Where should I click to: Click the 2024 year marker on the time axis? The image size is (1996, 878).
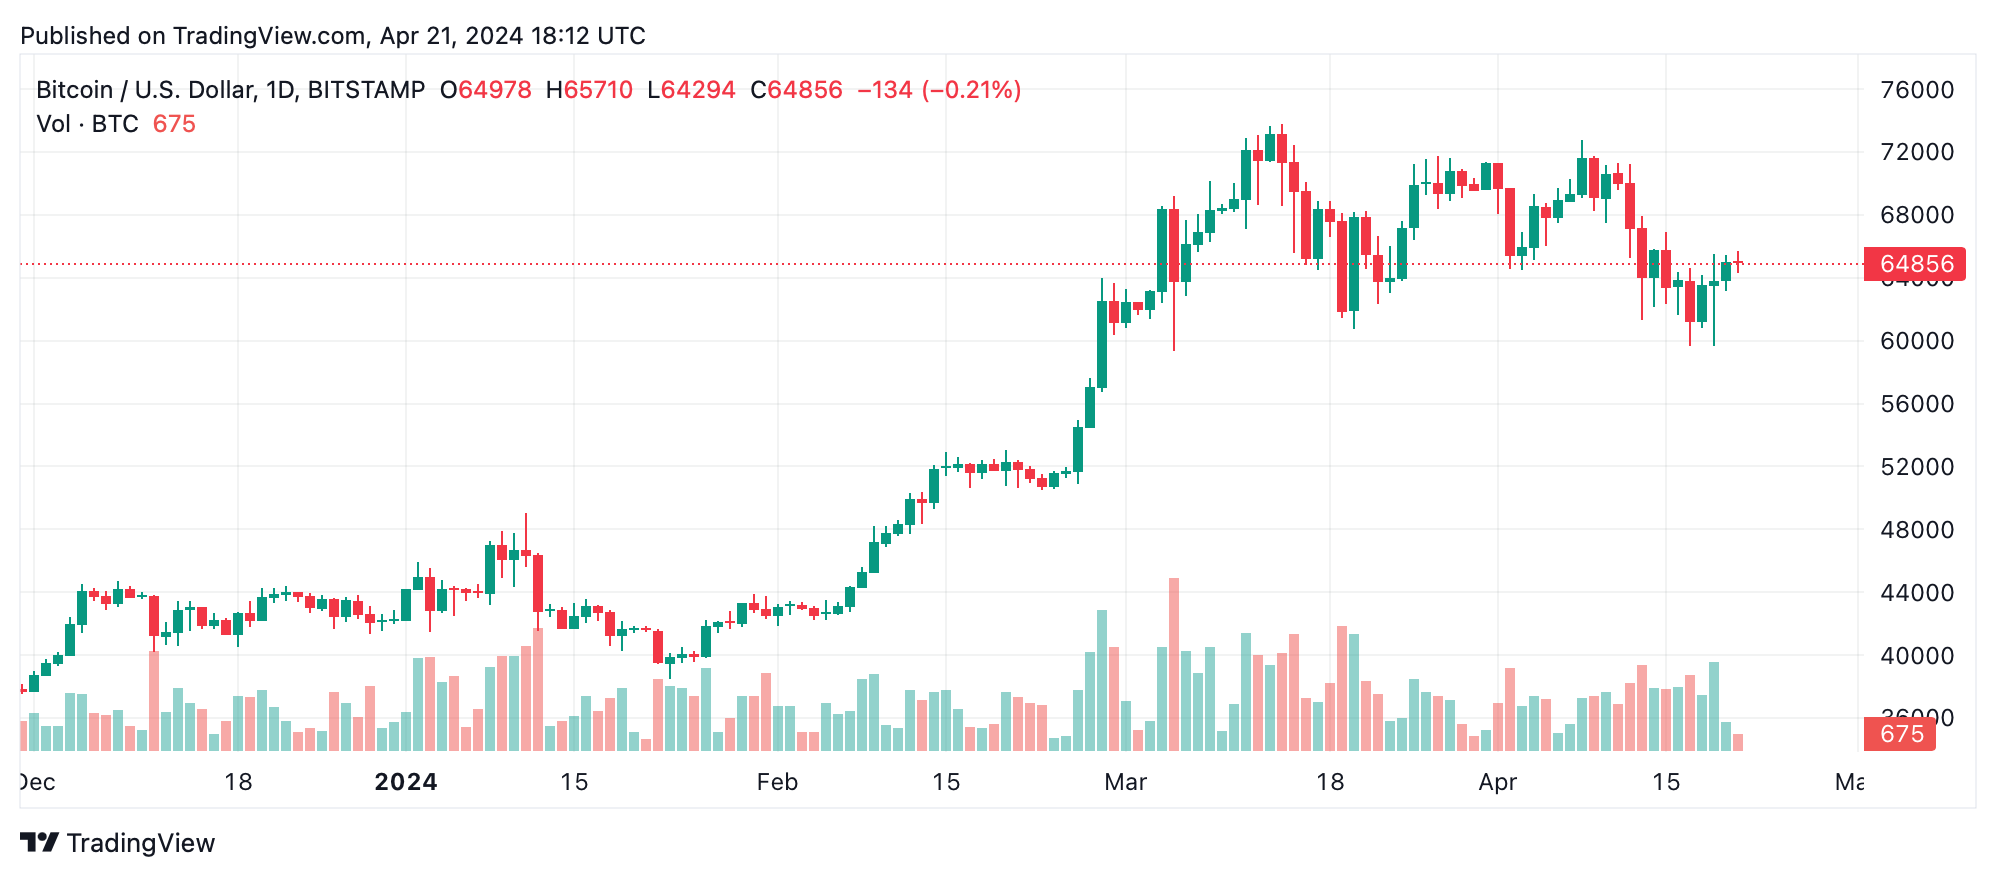[x=405, y=782]
